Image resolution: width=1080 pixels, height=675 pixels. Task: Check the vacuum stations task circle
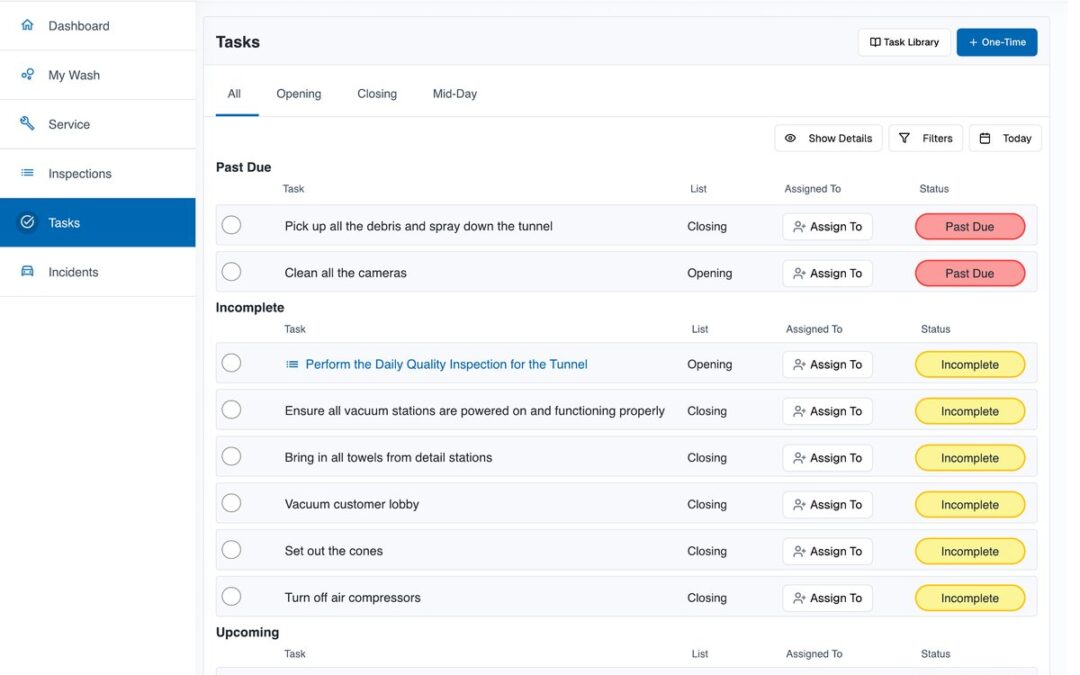[231, 410]
